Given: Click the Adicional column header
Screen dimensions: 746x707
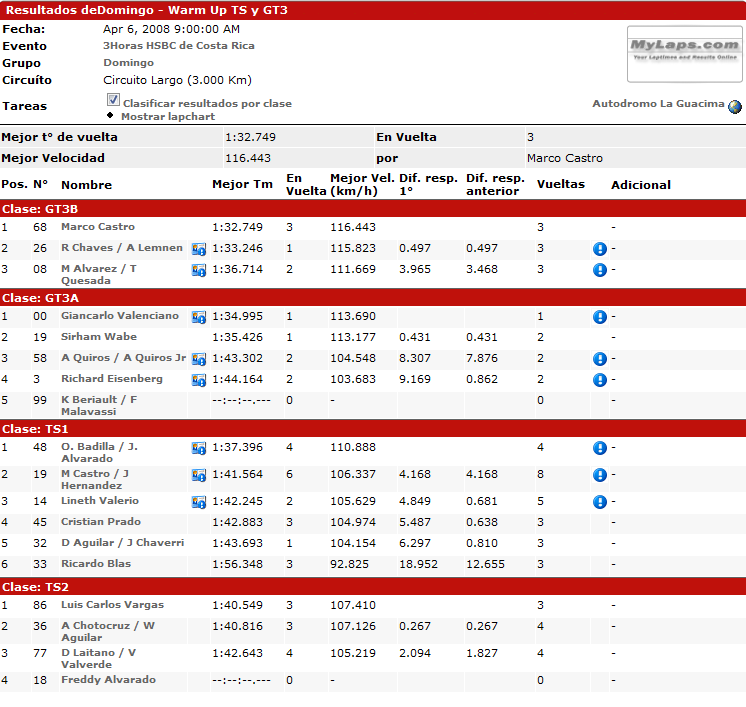Looking at the screenshot, I should pyautogui.click(x=641, y=185).
